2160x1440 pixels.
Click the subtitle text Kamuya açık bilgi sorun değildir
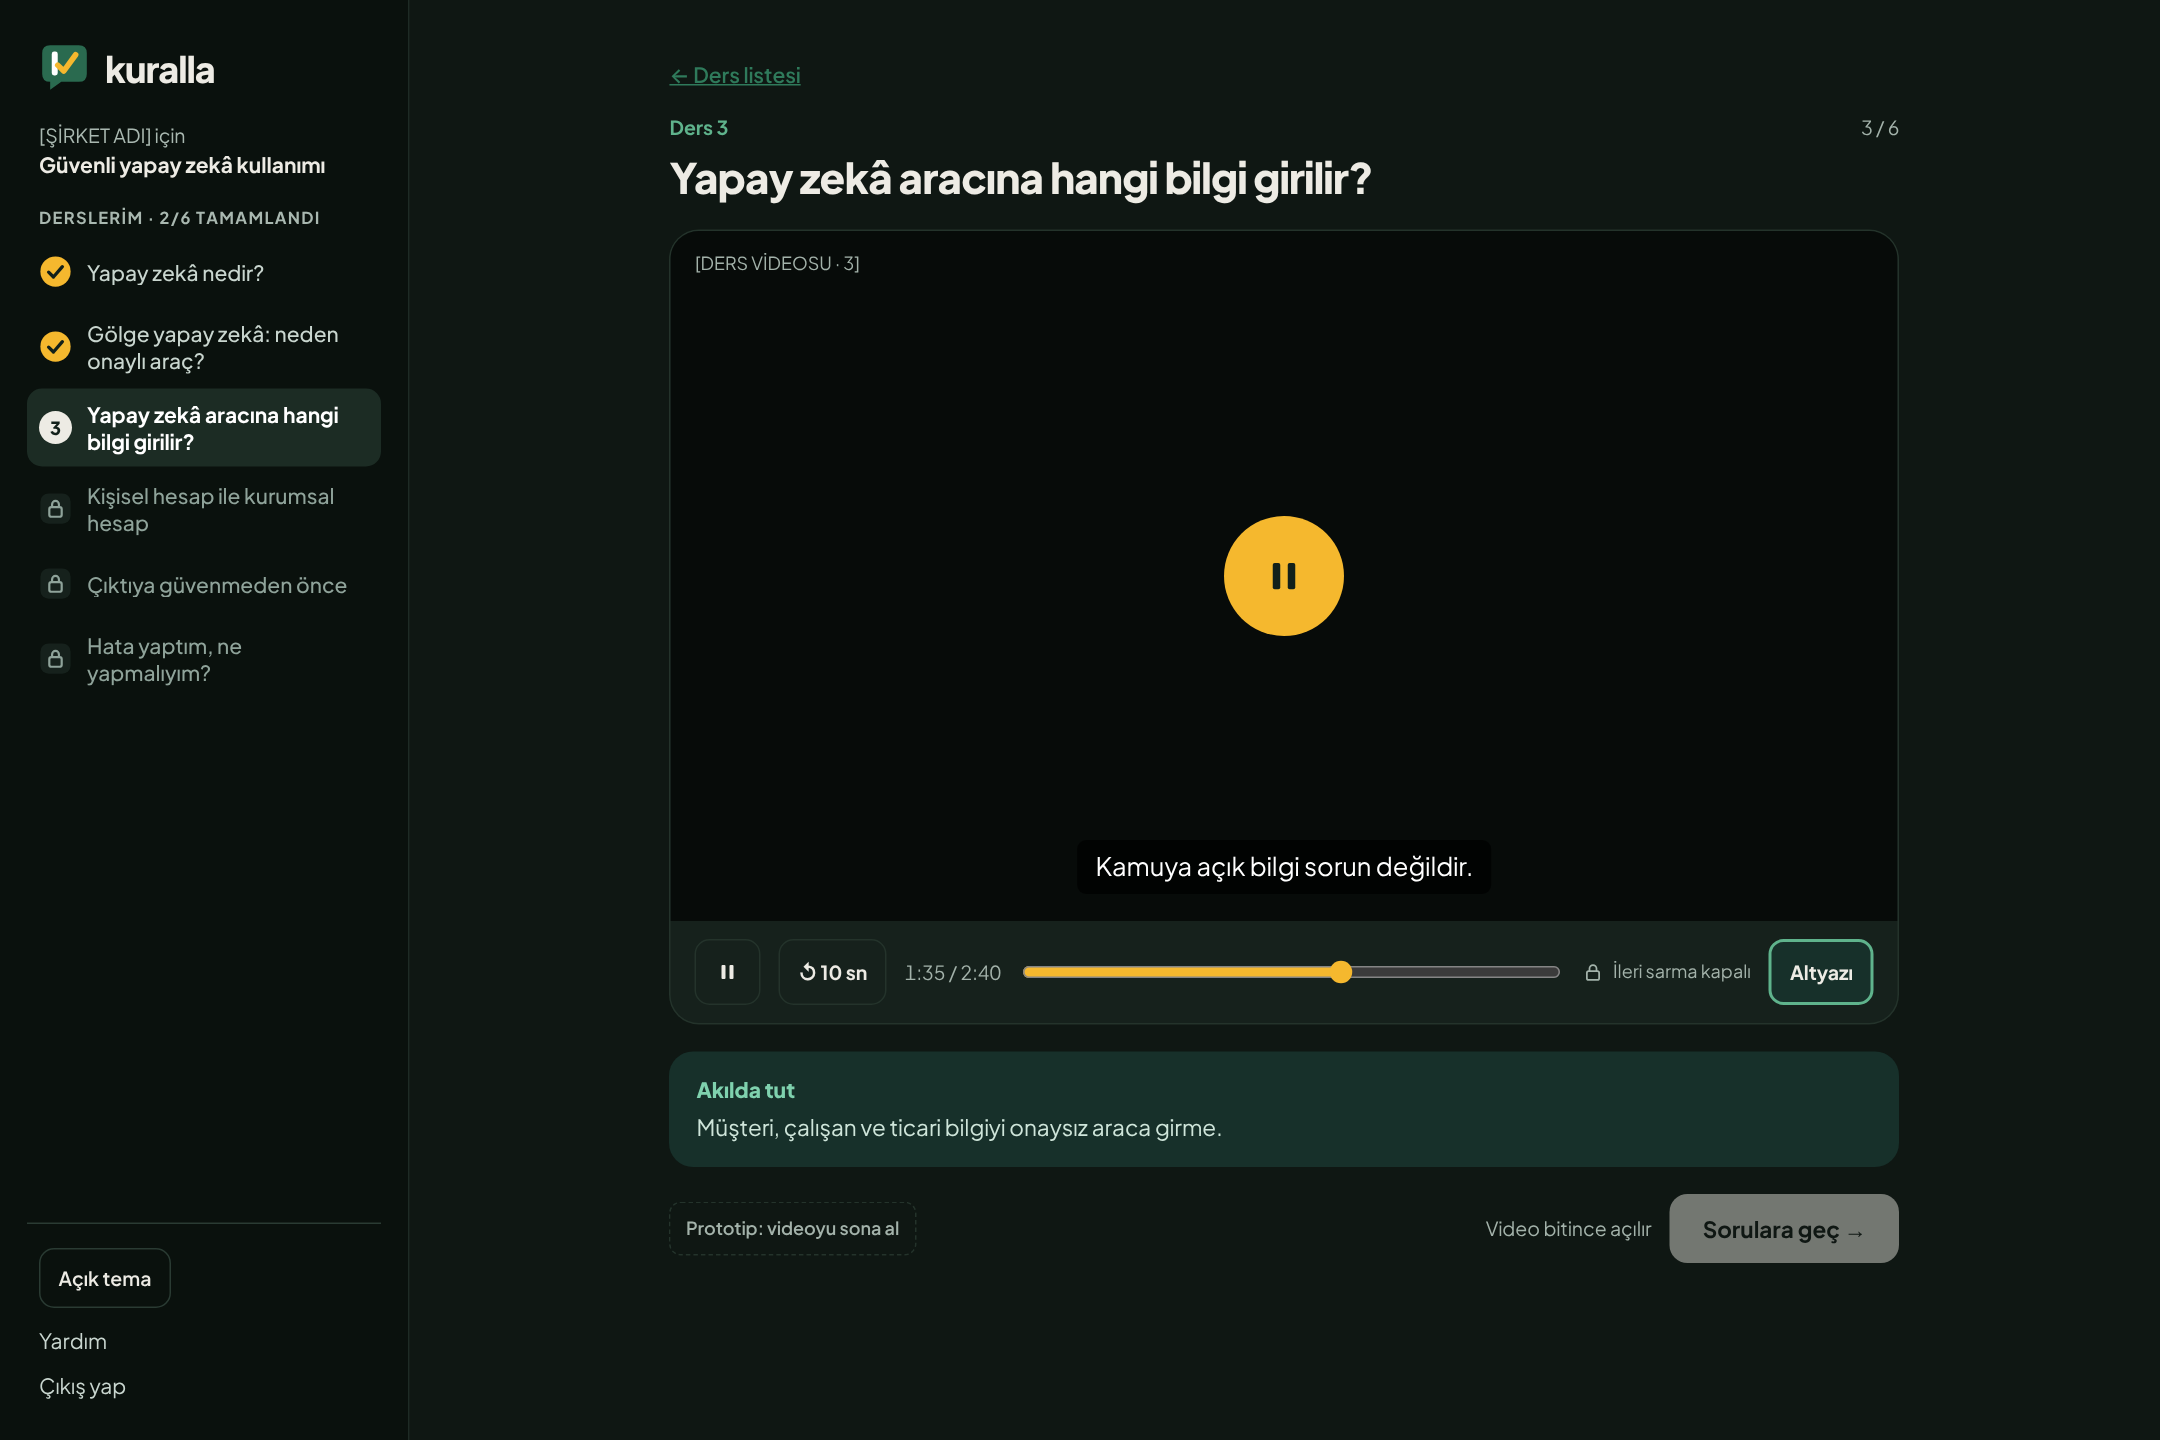click(1283, 867)
